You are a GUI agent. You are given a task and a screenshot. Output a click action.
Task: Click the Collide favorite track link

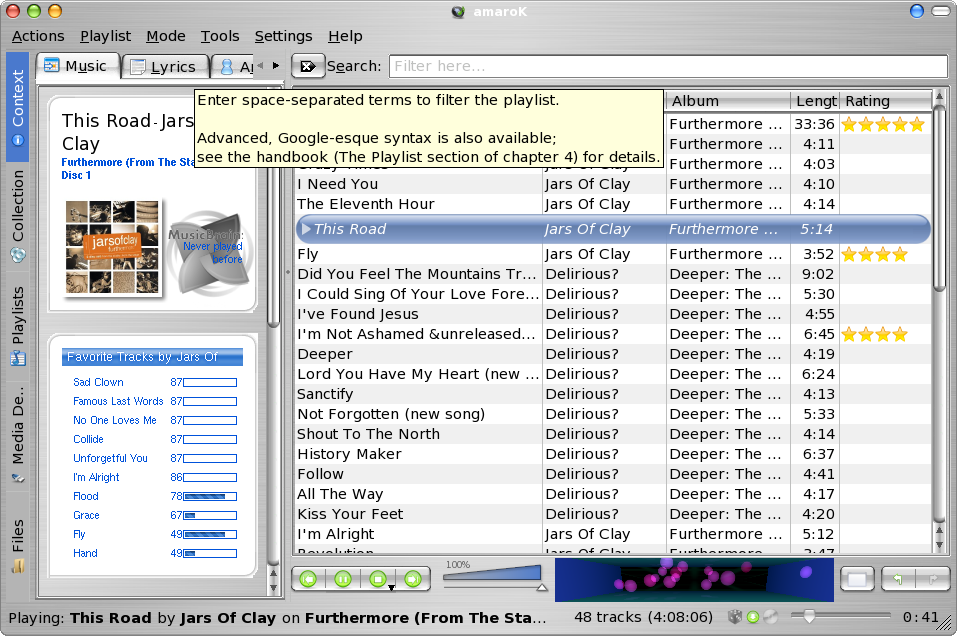(88, 439)
